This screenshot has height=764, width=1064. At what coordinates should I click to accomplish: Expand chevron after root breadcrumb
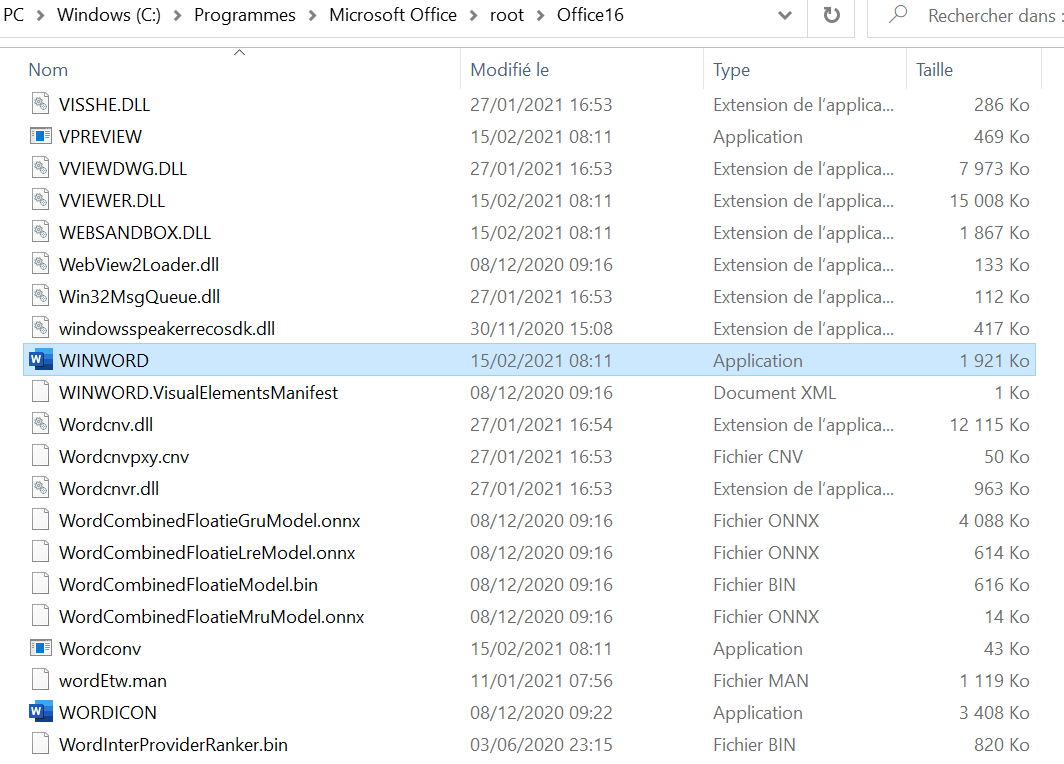coord(541,15)
